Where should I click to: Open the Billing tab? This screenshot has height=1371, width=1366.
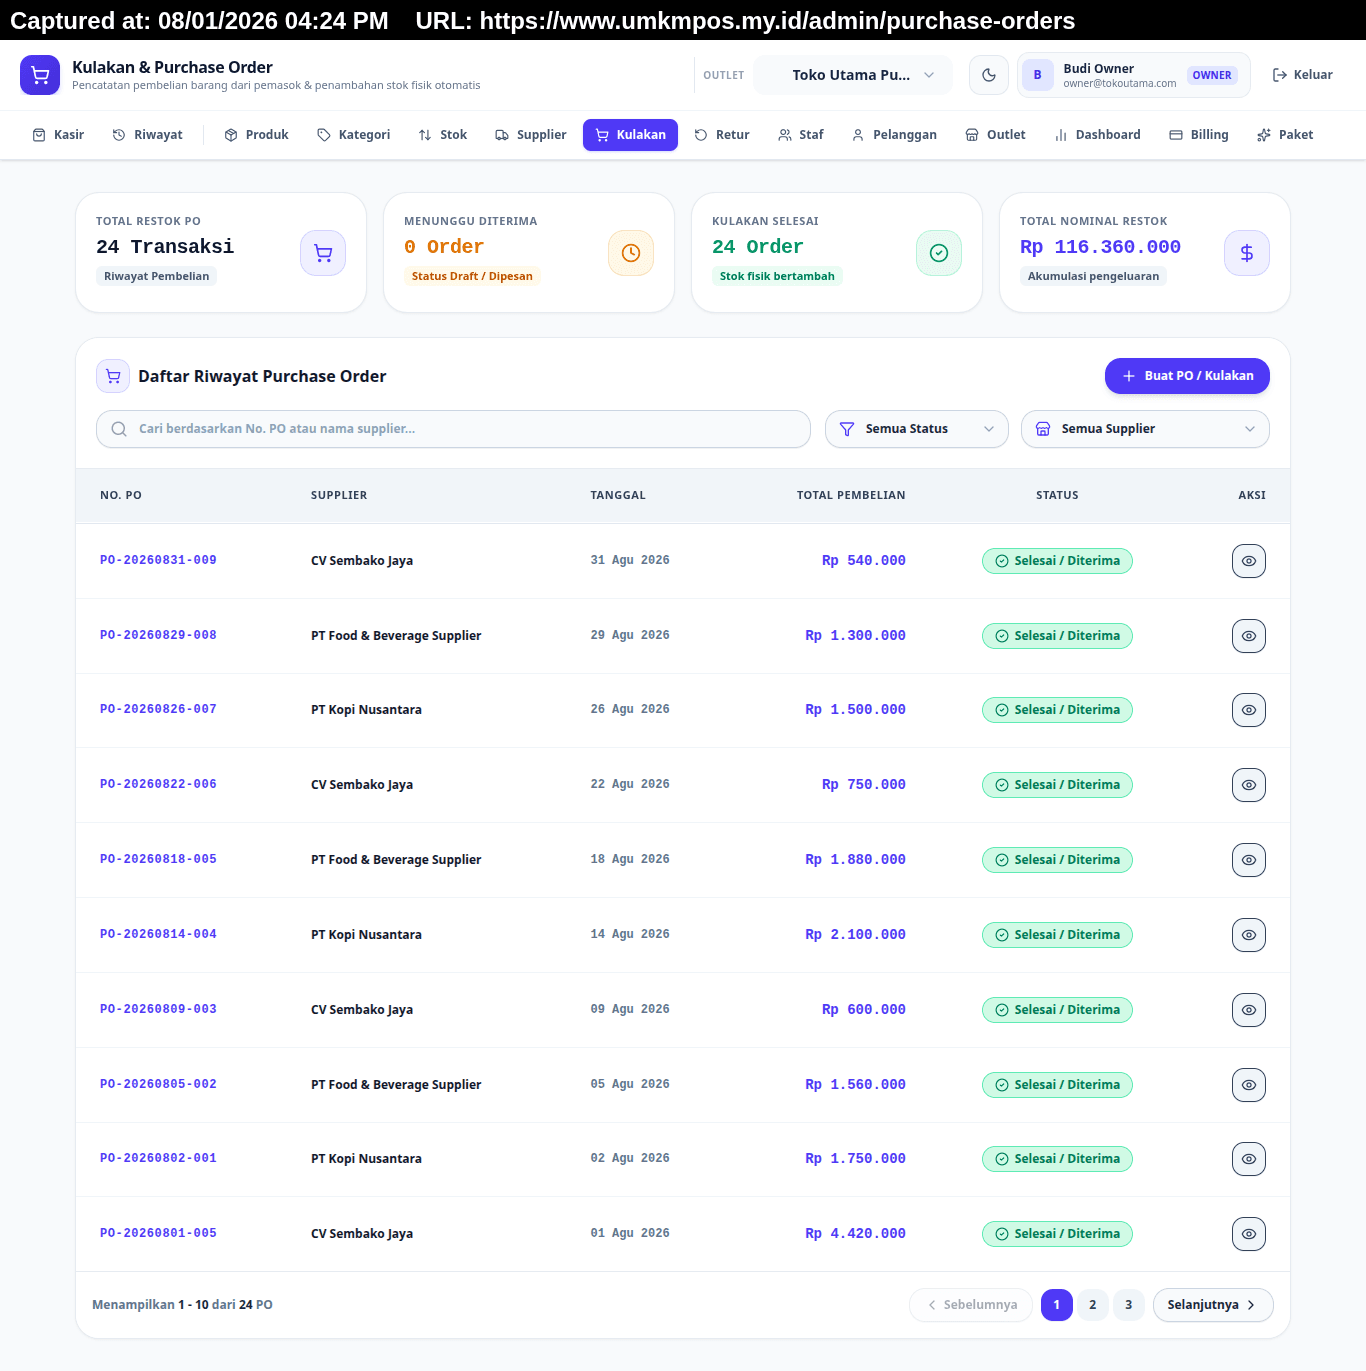pyautogui.click(x=1199, y=135)
